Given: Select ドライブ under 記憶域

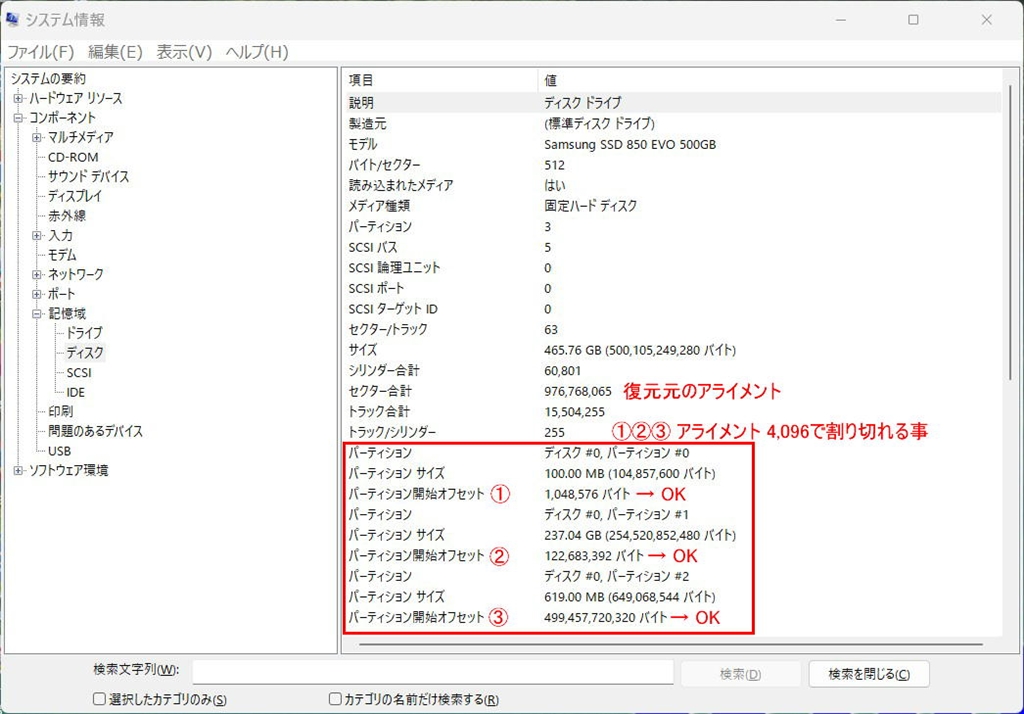Looking at the screenshot, I should coord(84,333).
